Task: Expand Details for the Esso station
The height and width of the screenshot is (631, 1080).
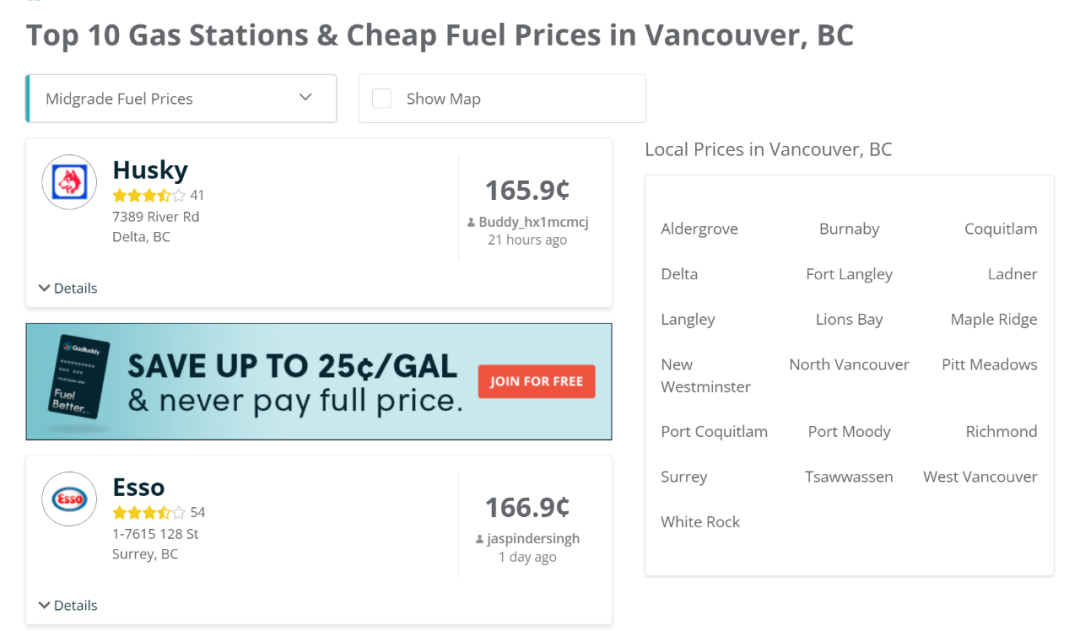Action: click(x=68, y=605)
